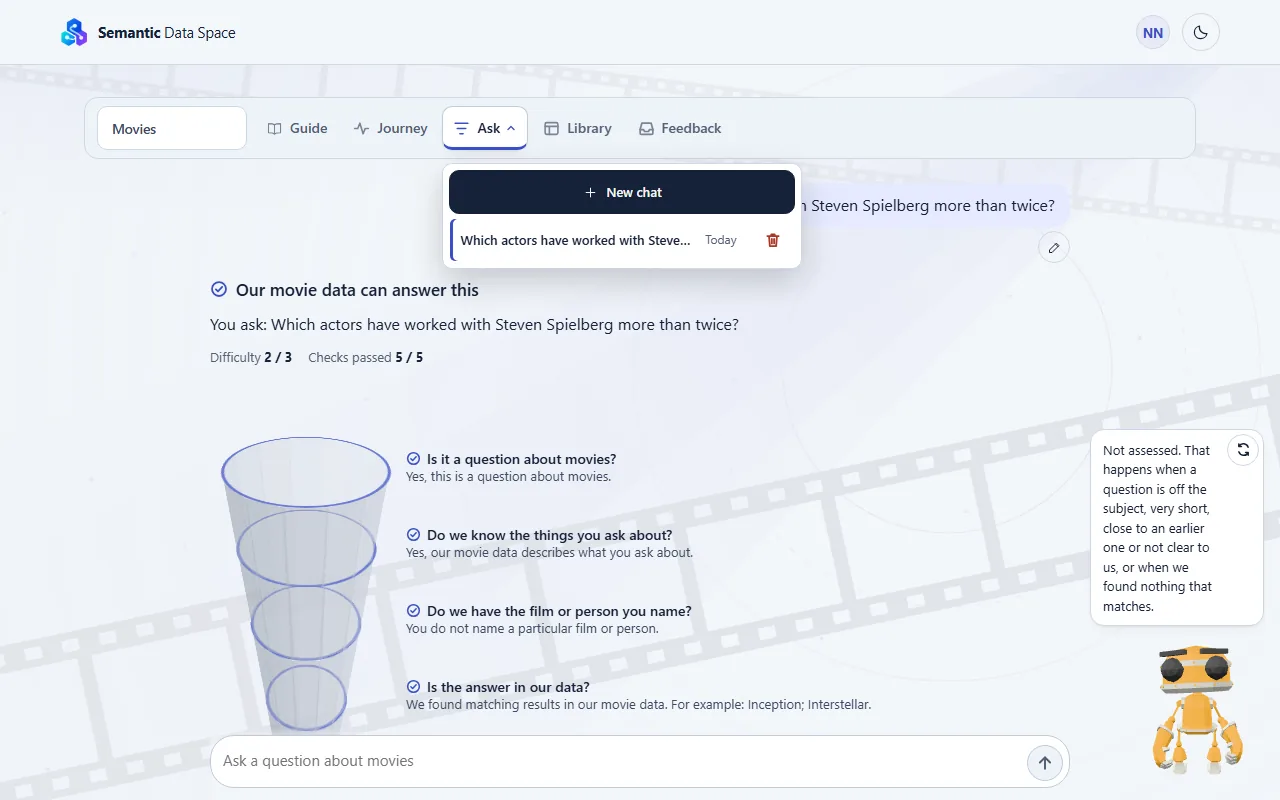This screenshot has height=800, width=1280.
Task: Send the question with the arrow button
Action: coord(1045,763)
